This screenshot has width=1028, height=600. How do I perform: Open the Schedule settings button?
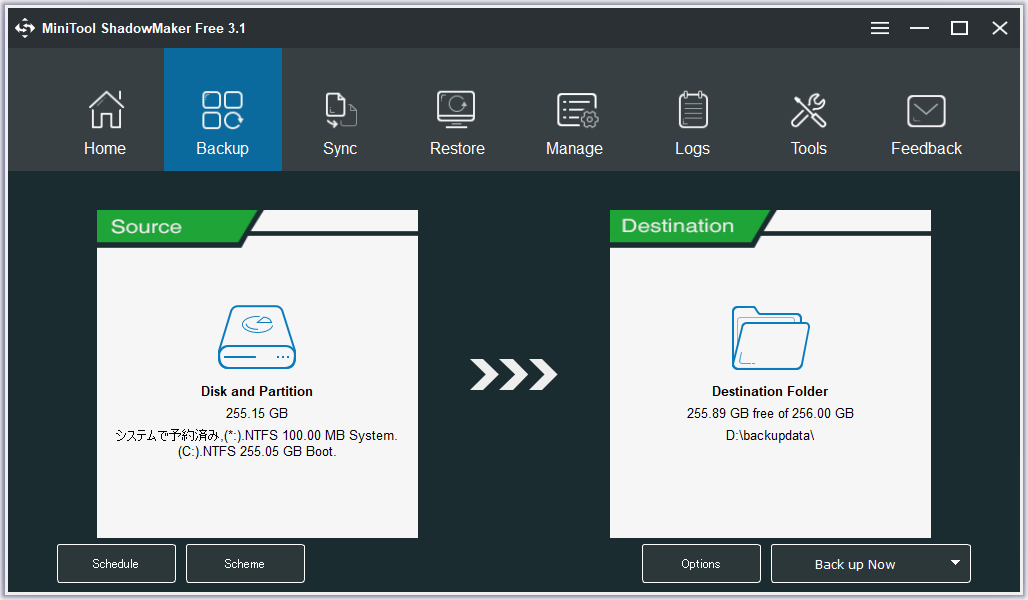(116, 563)
